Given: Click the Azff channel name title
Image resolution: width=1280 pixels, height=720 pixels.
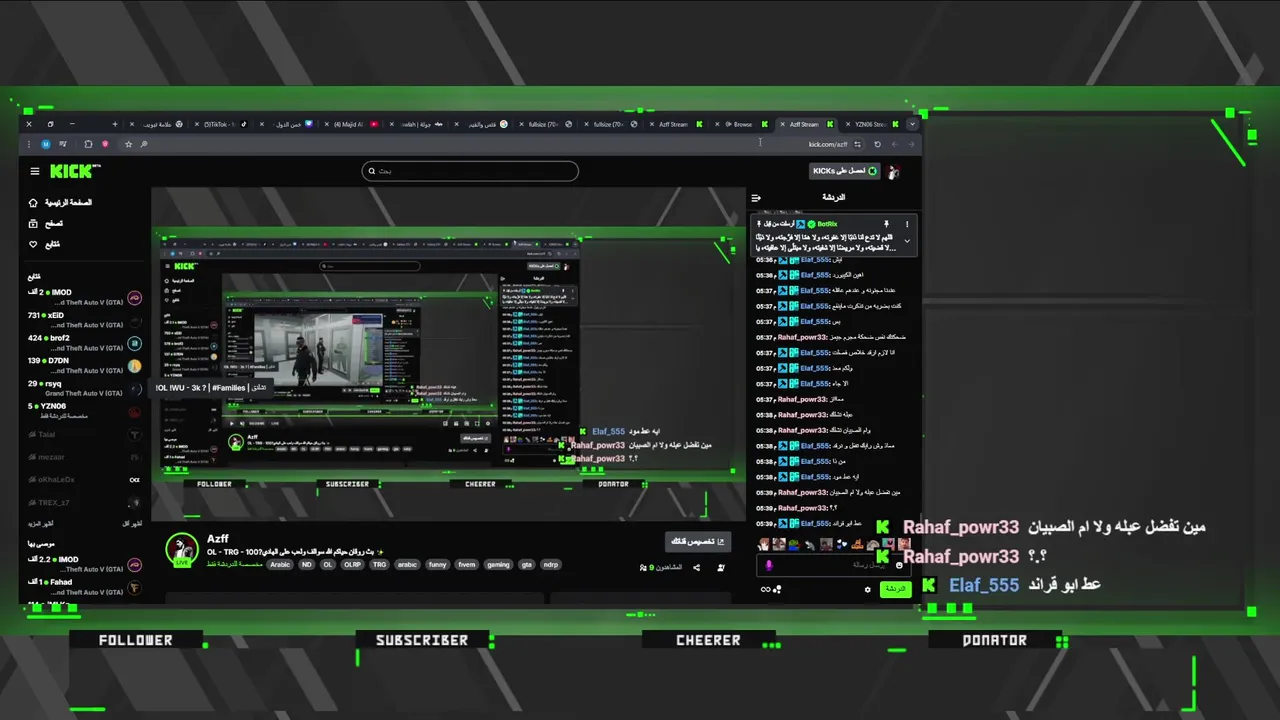Looking at the screenshot, I should point(217,539).
